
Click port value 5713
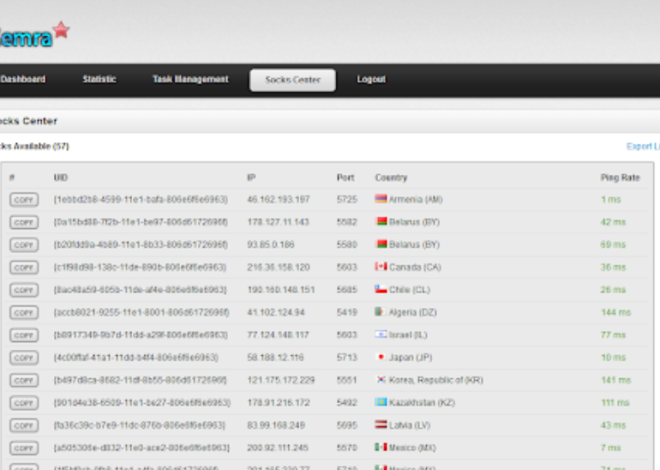[347, 358]
